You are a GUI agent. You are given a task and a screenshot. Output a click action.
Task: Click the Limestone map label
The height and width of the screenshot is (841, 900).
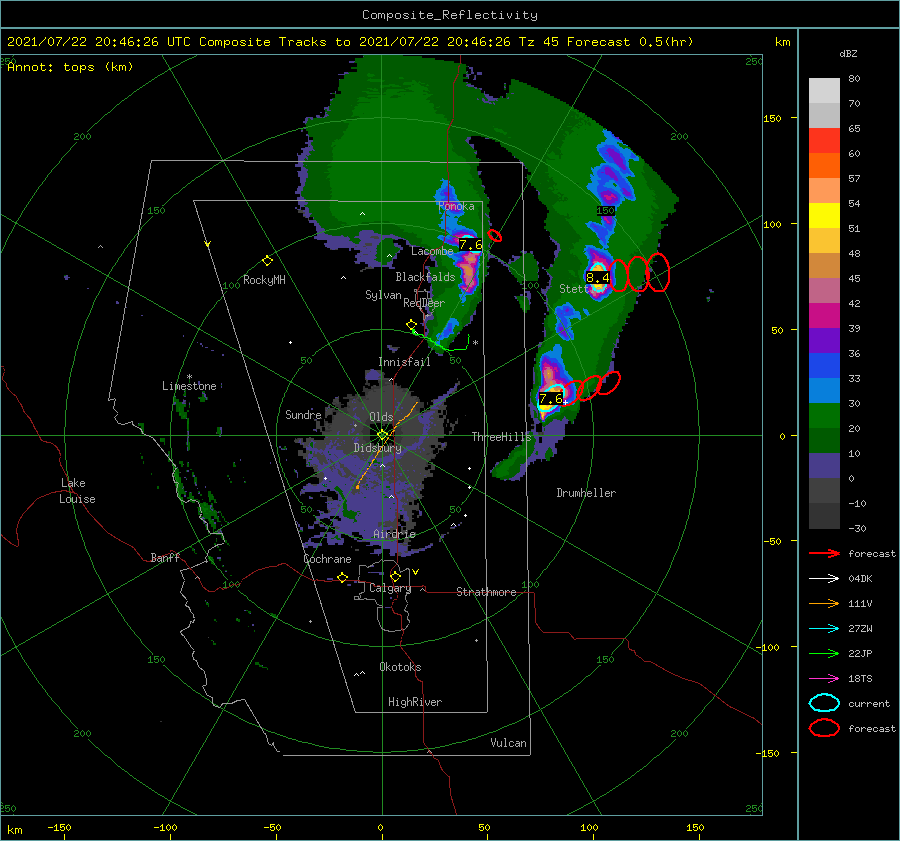(x=189, y=386)
